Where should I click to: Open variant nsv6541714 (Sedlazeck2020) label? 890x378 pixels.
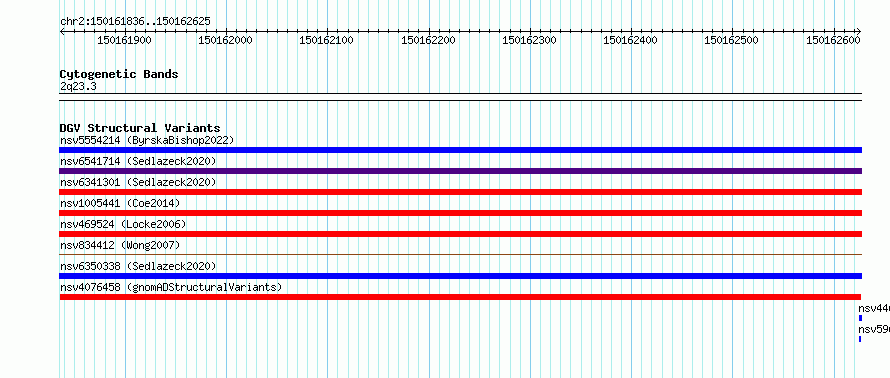coord(138,161)
